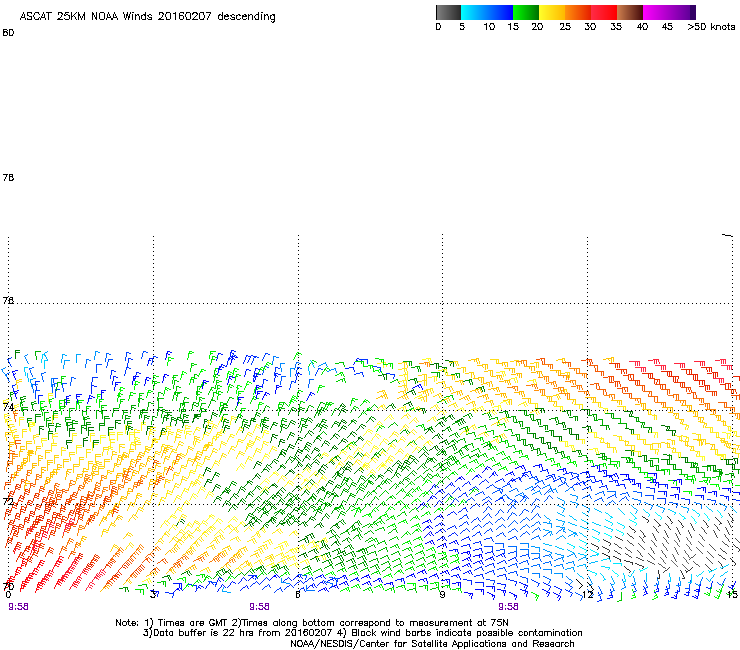This screenshot has height=650, width=740.
Task: Select the latitude label 76
Action: [x=8, y=300]
